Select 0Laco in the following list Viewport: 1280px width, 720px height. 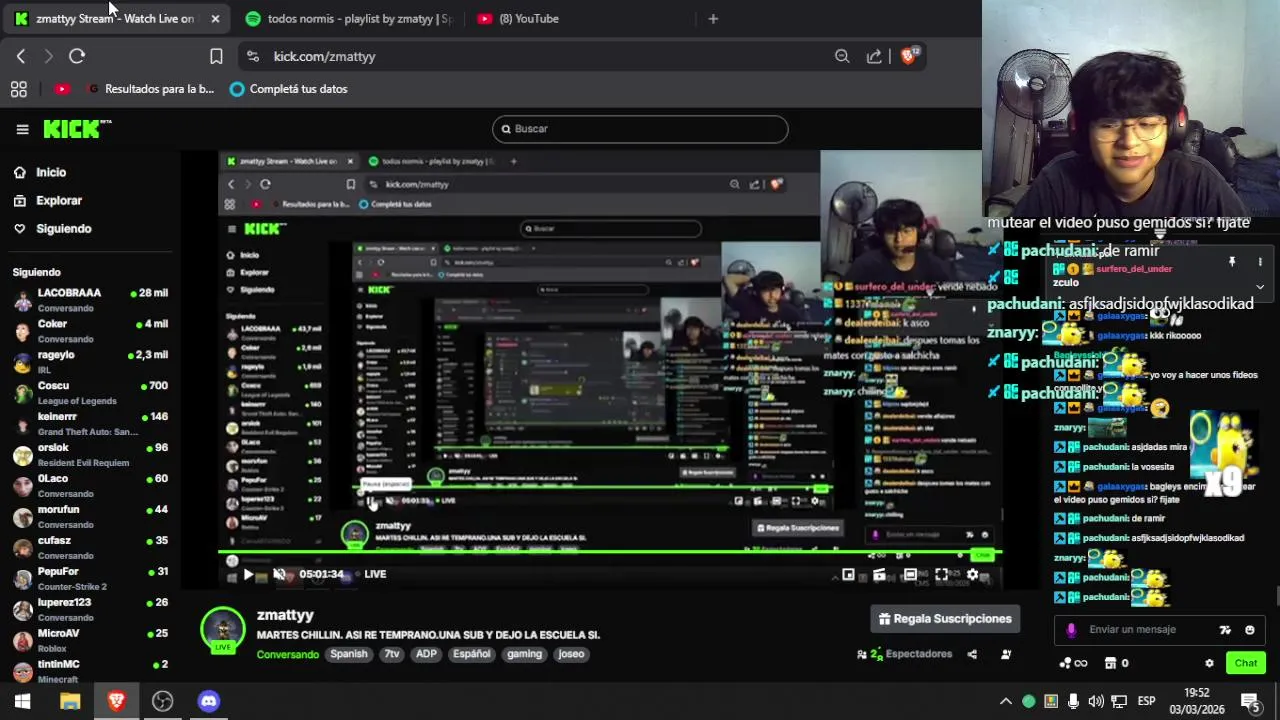pyautogui.click(x=90, y=486)
